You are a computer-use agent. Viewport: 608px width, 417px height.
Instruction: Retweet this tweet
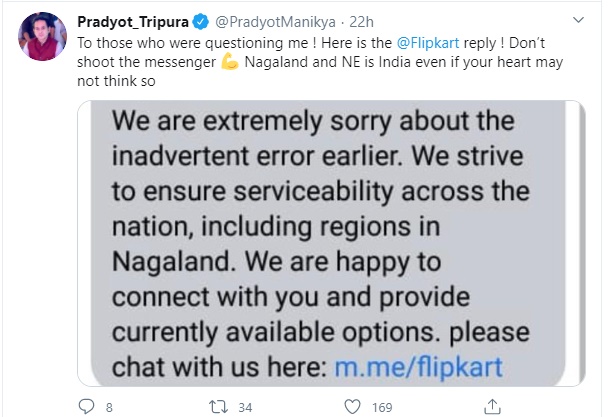pyautogui.click(x=228, y=406)
